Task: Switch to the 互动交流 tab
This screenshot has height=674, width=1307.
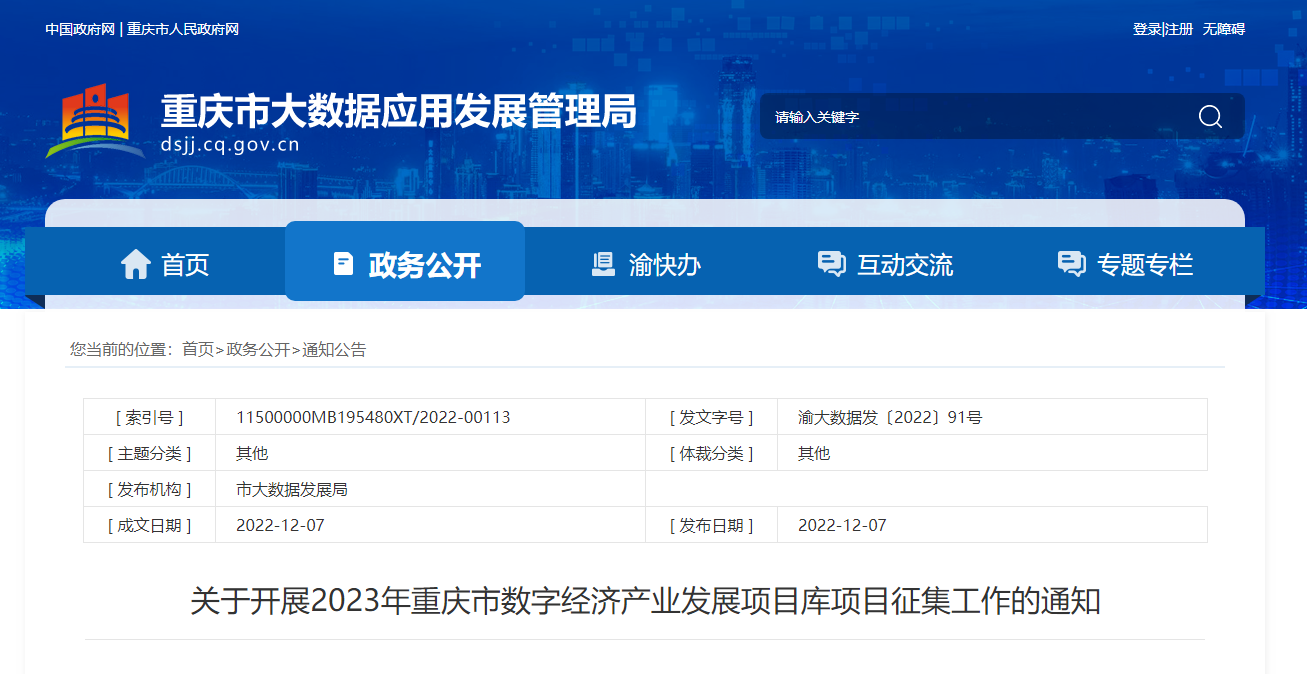Action: [x=904, y=265]
